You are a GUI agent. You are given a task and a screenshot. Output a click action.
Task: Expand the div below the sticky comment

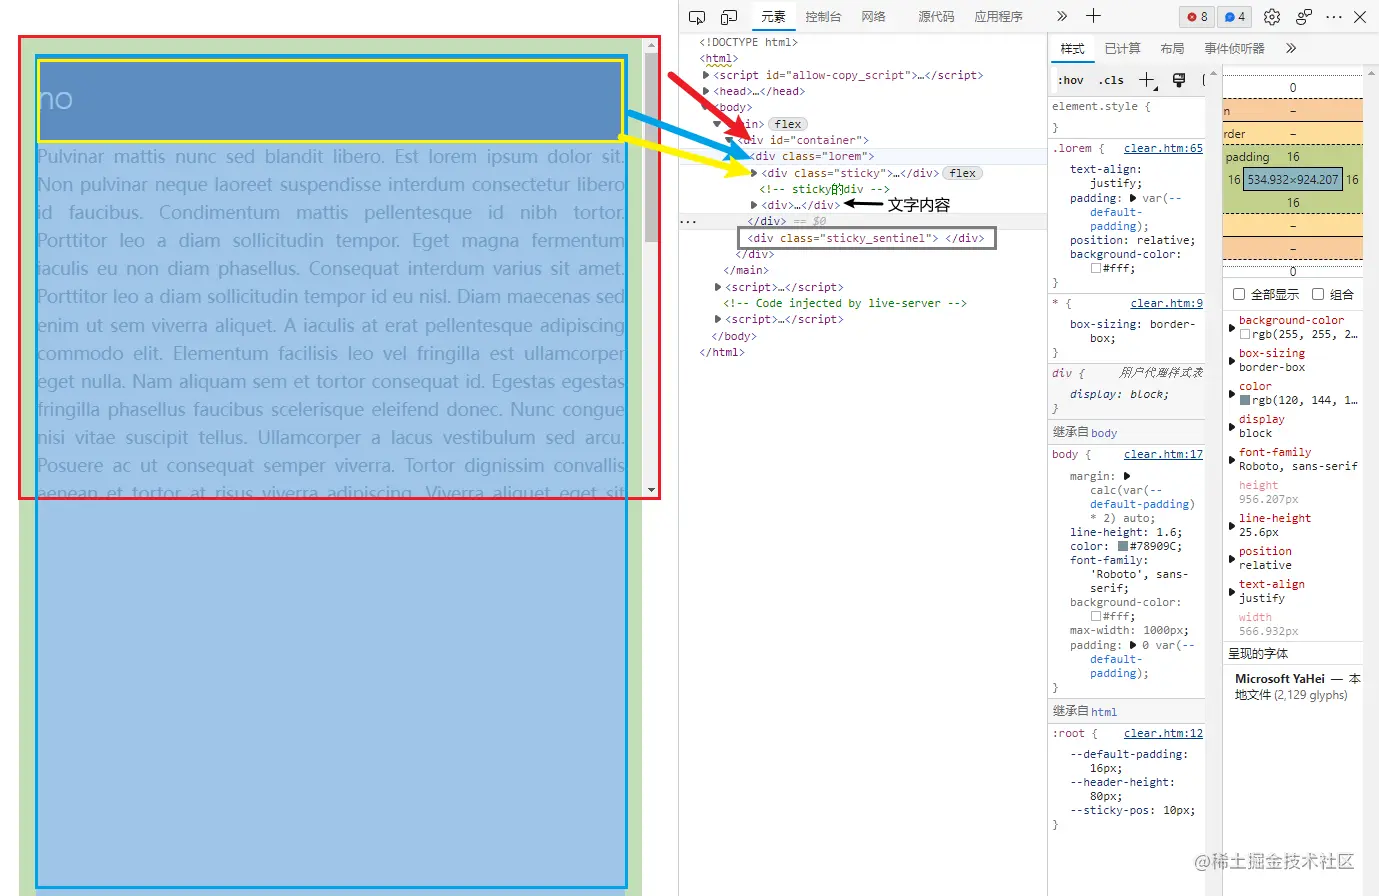[754, 205]
